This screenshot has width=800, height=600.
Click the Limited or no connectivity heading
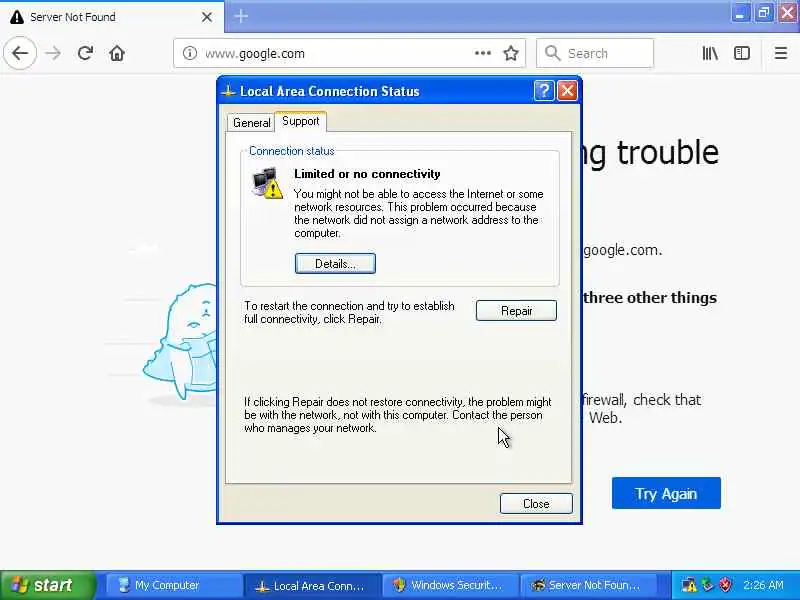point(367,174)
